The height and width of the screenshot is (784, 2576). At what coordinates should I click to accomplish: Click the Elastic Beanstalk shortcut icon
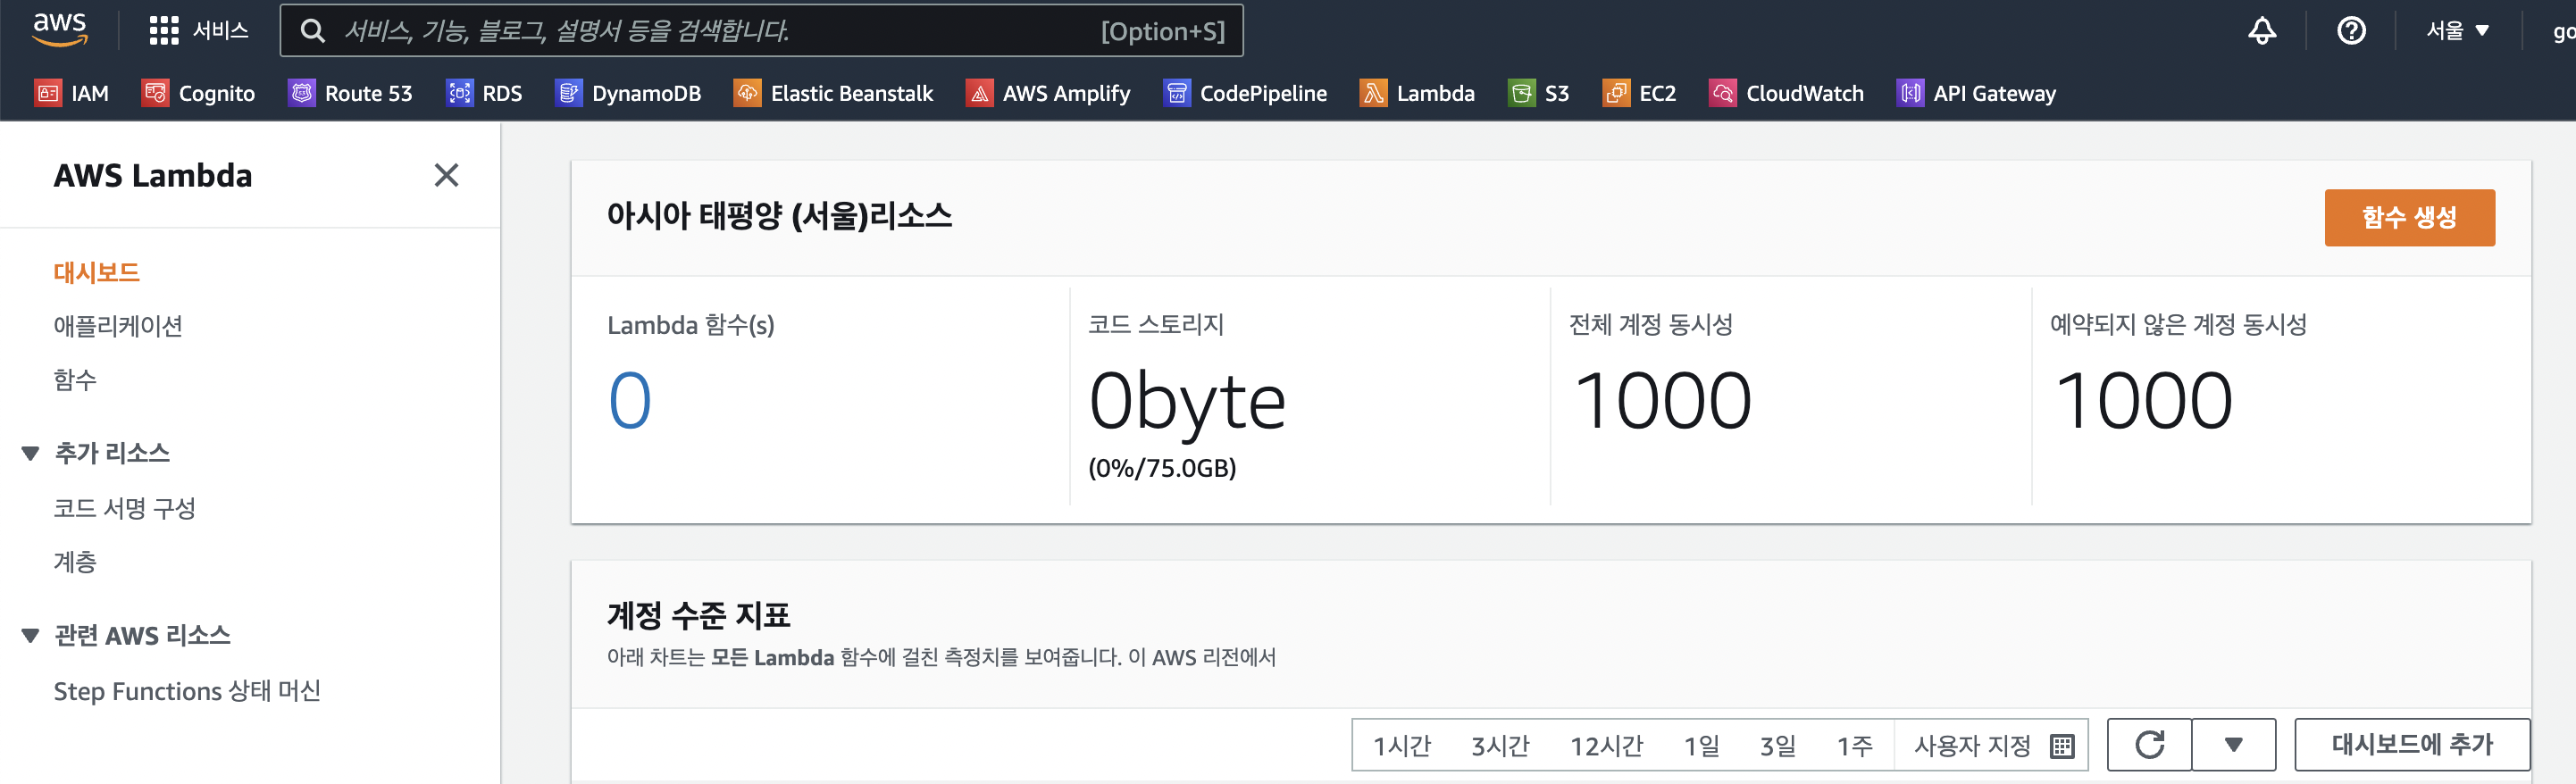[747, 93]
